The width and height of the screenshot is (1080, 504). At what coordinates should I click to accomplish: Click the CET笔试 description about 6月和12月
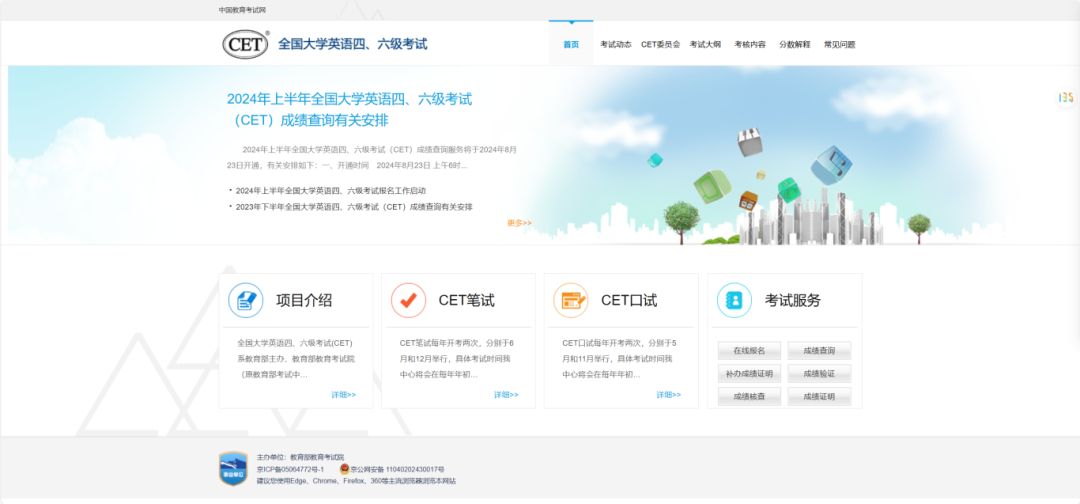[x=457, y=359]
